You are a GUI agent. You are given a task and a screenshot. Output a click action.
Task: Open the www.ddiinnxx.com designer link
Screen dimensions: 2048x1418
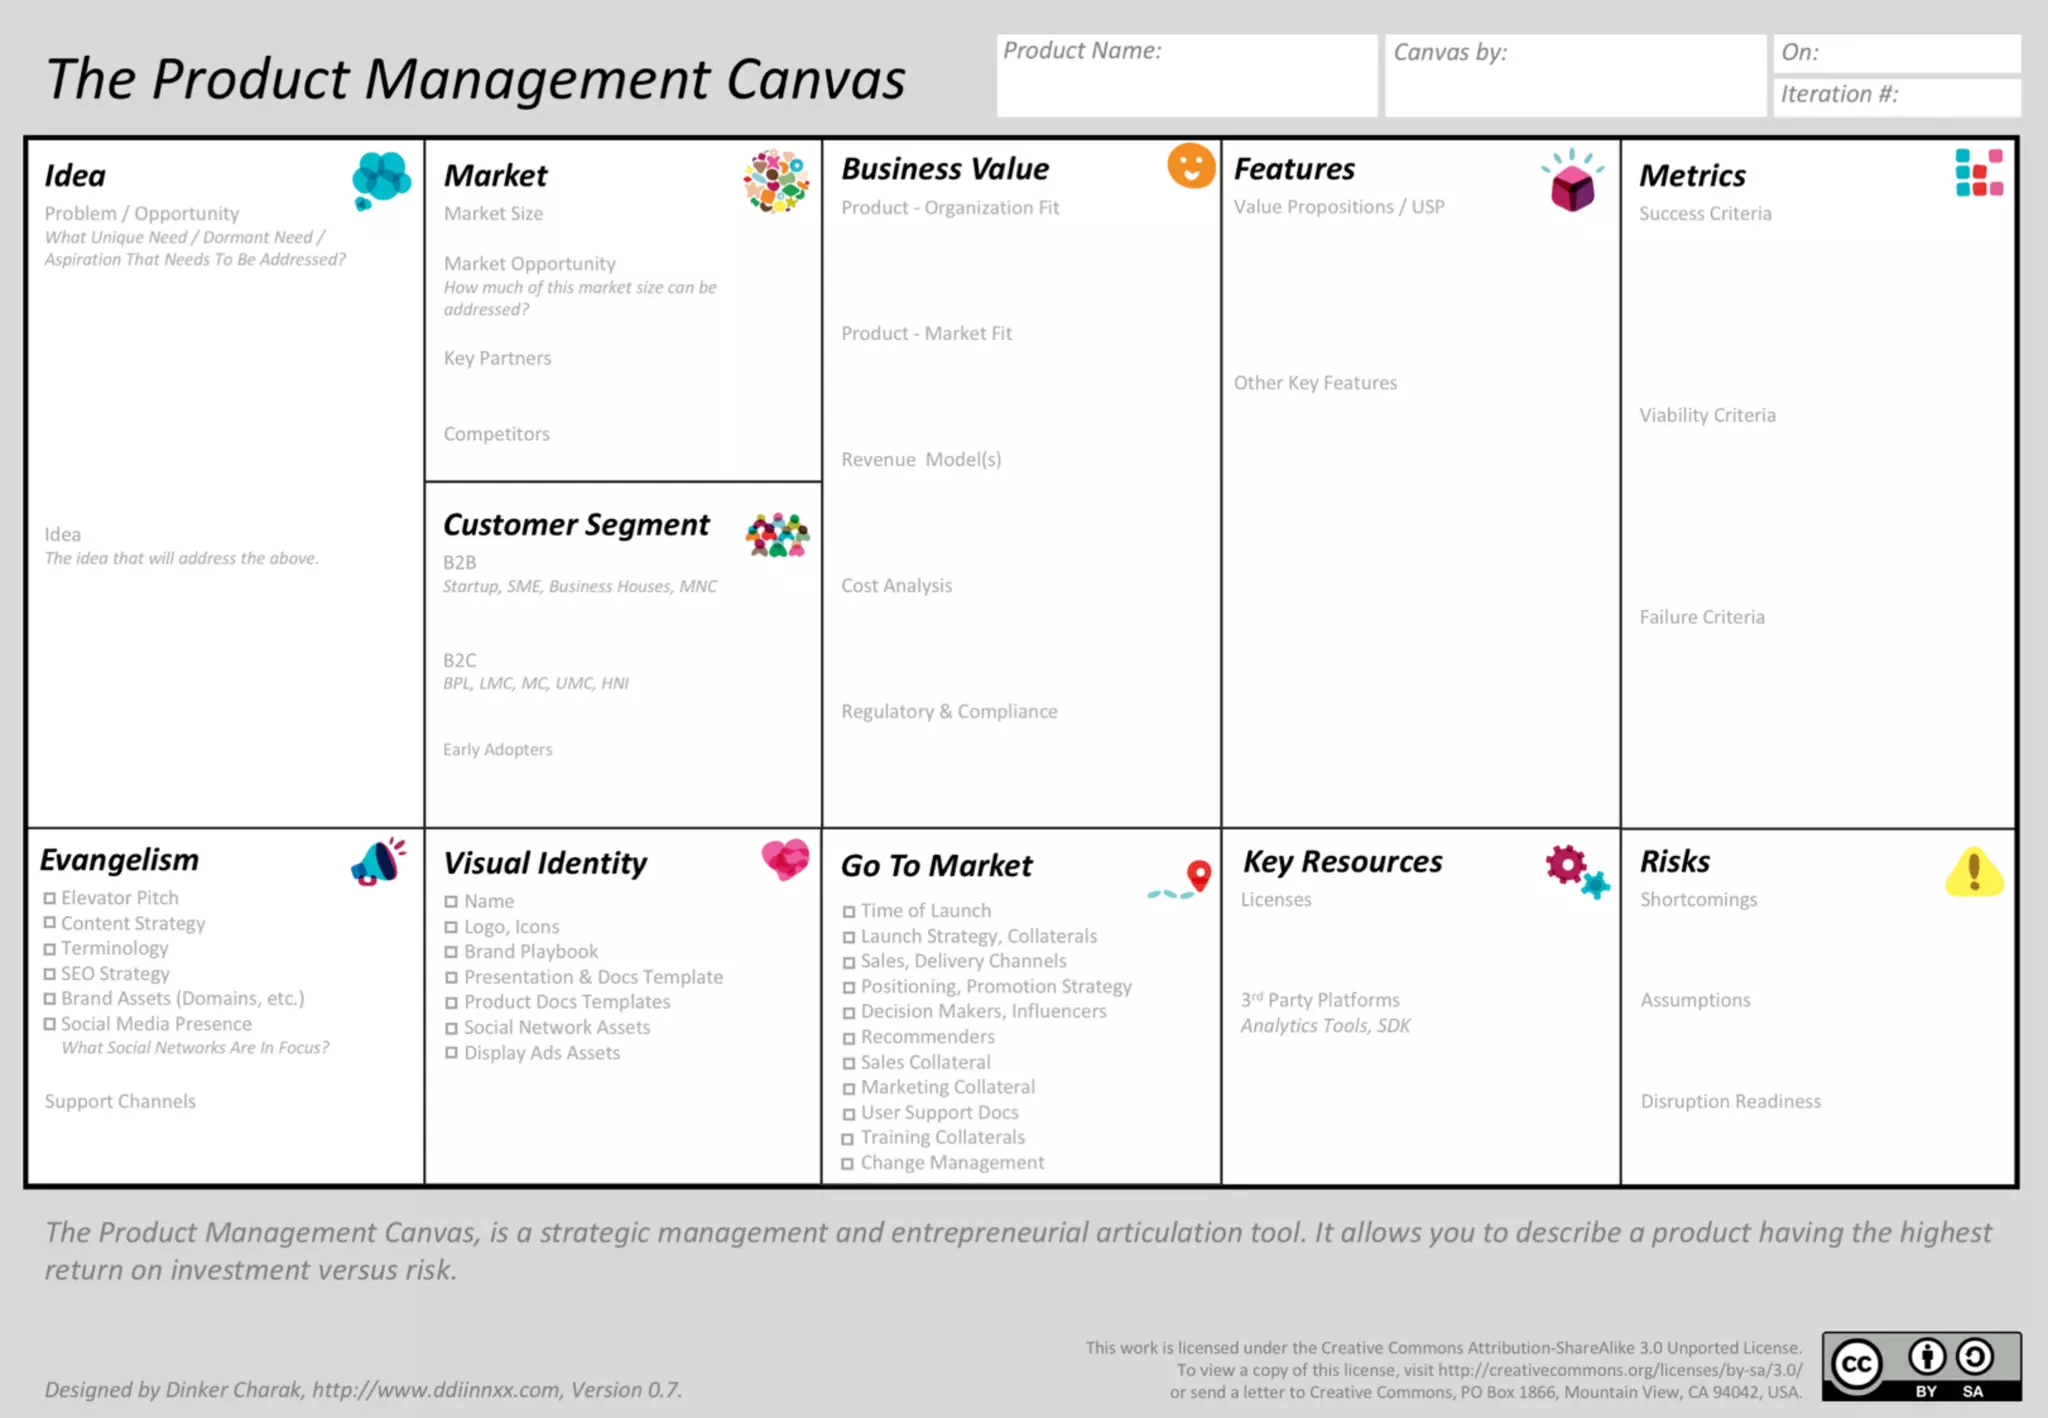pos(436,1390)
